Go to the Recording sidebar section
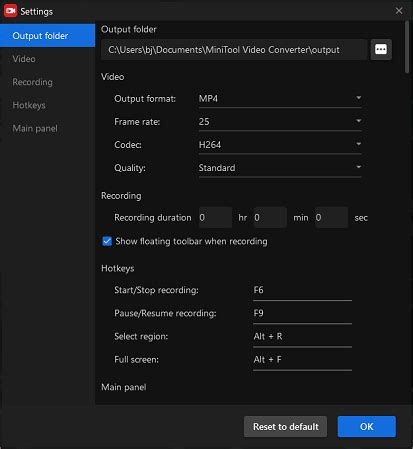The width and height of the screenshot is (413, 449). [x=47, y=82]
